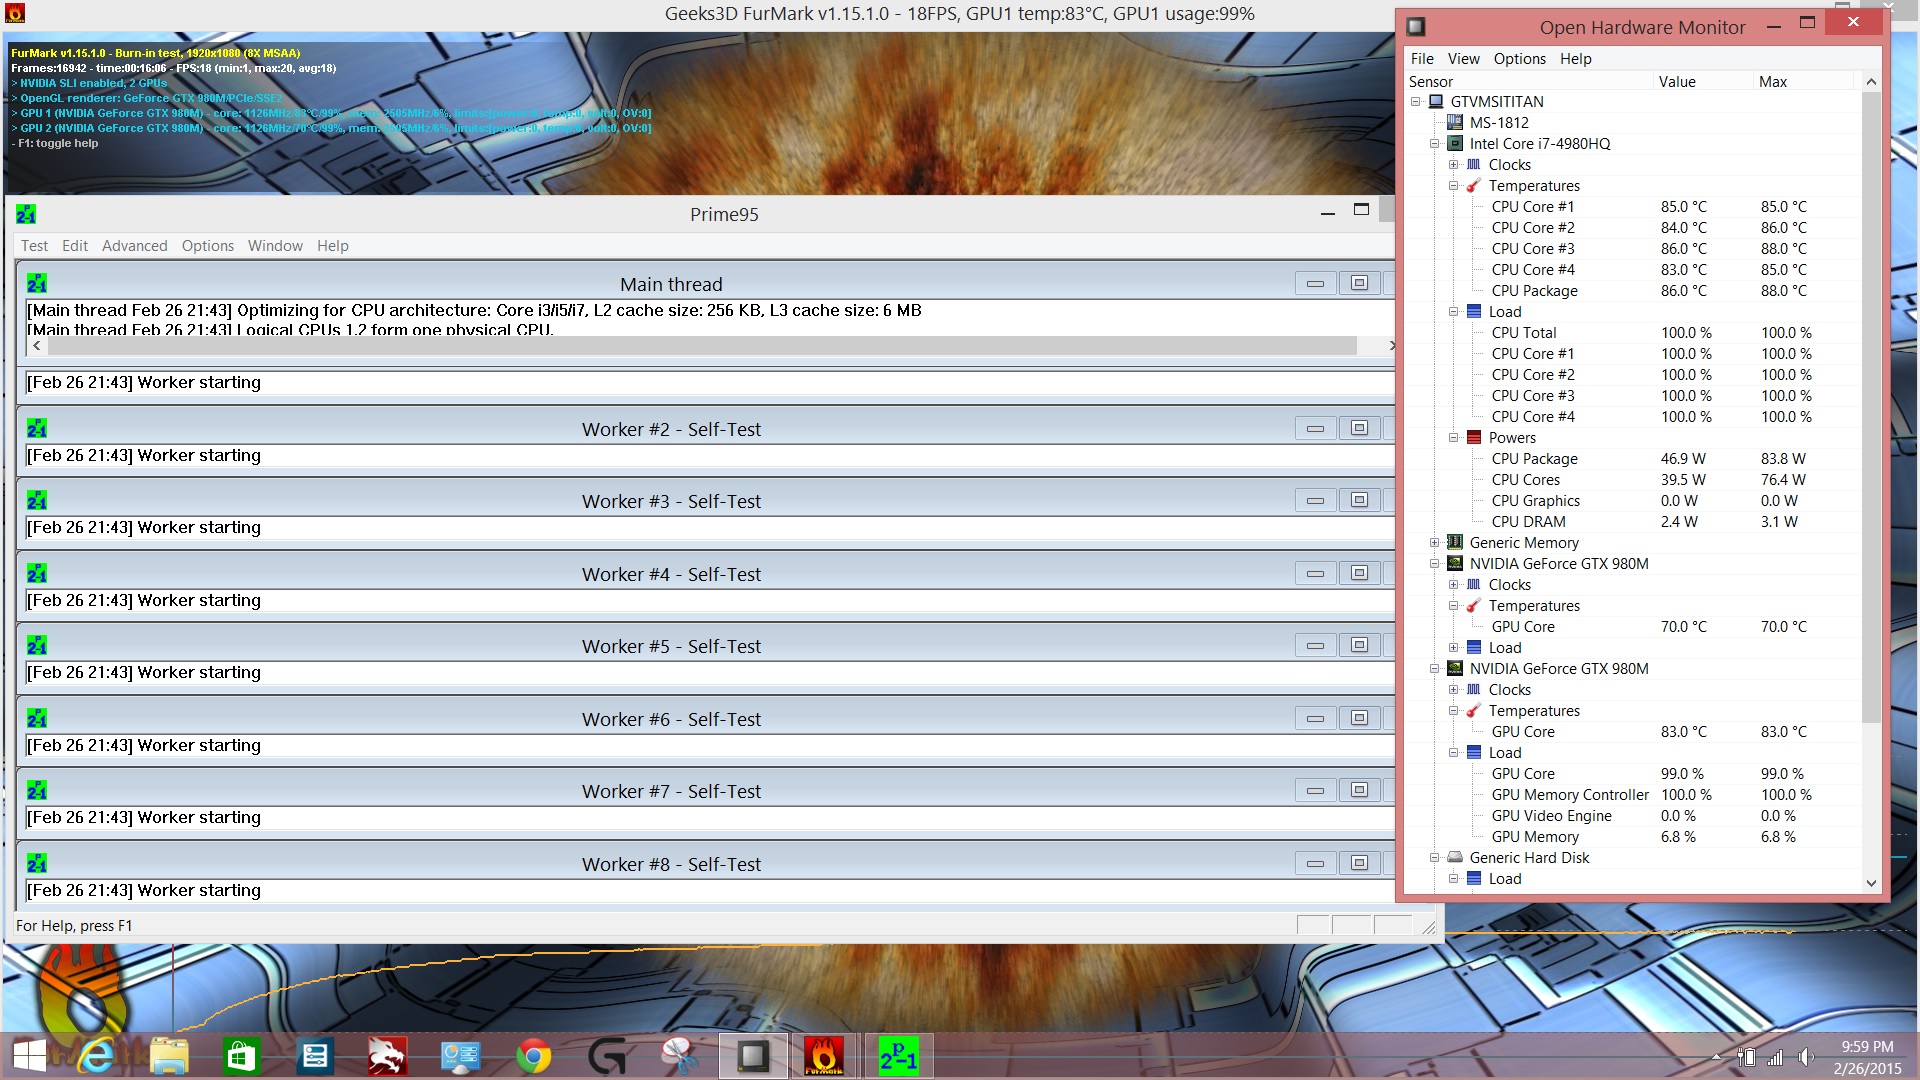Screen dimensions: 1920x1080
Task: Open Prime95 Window menu
Action: (275, 246)
